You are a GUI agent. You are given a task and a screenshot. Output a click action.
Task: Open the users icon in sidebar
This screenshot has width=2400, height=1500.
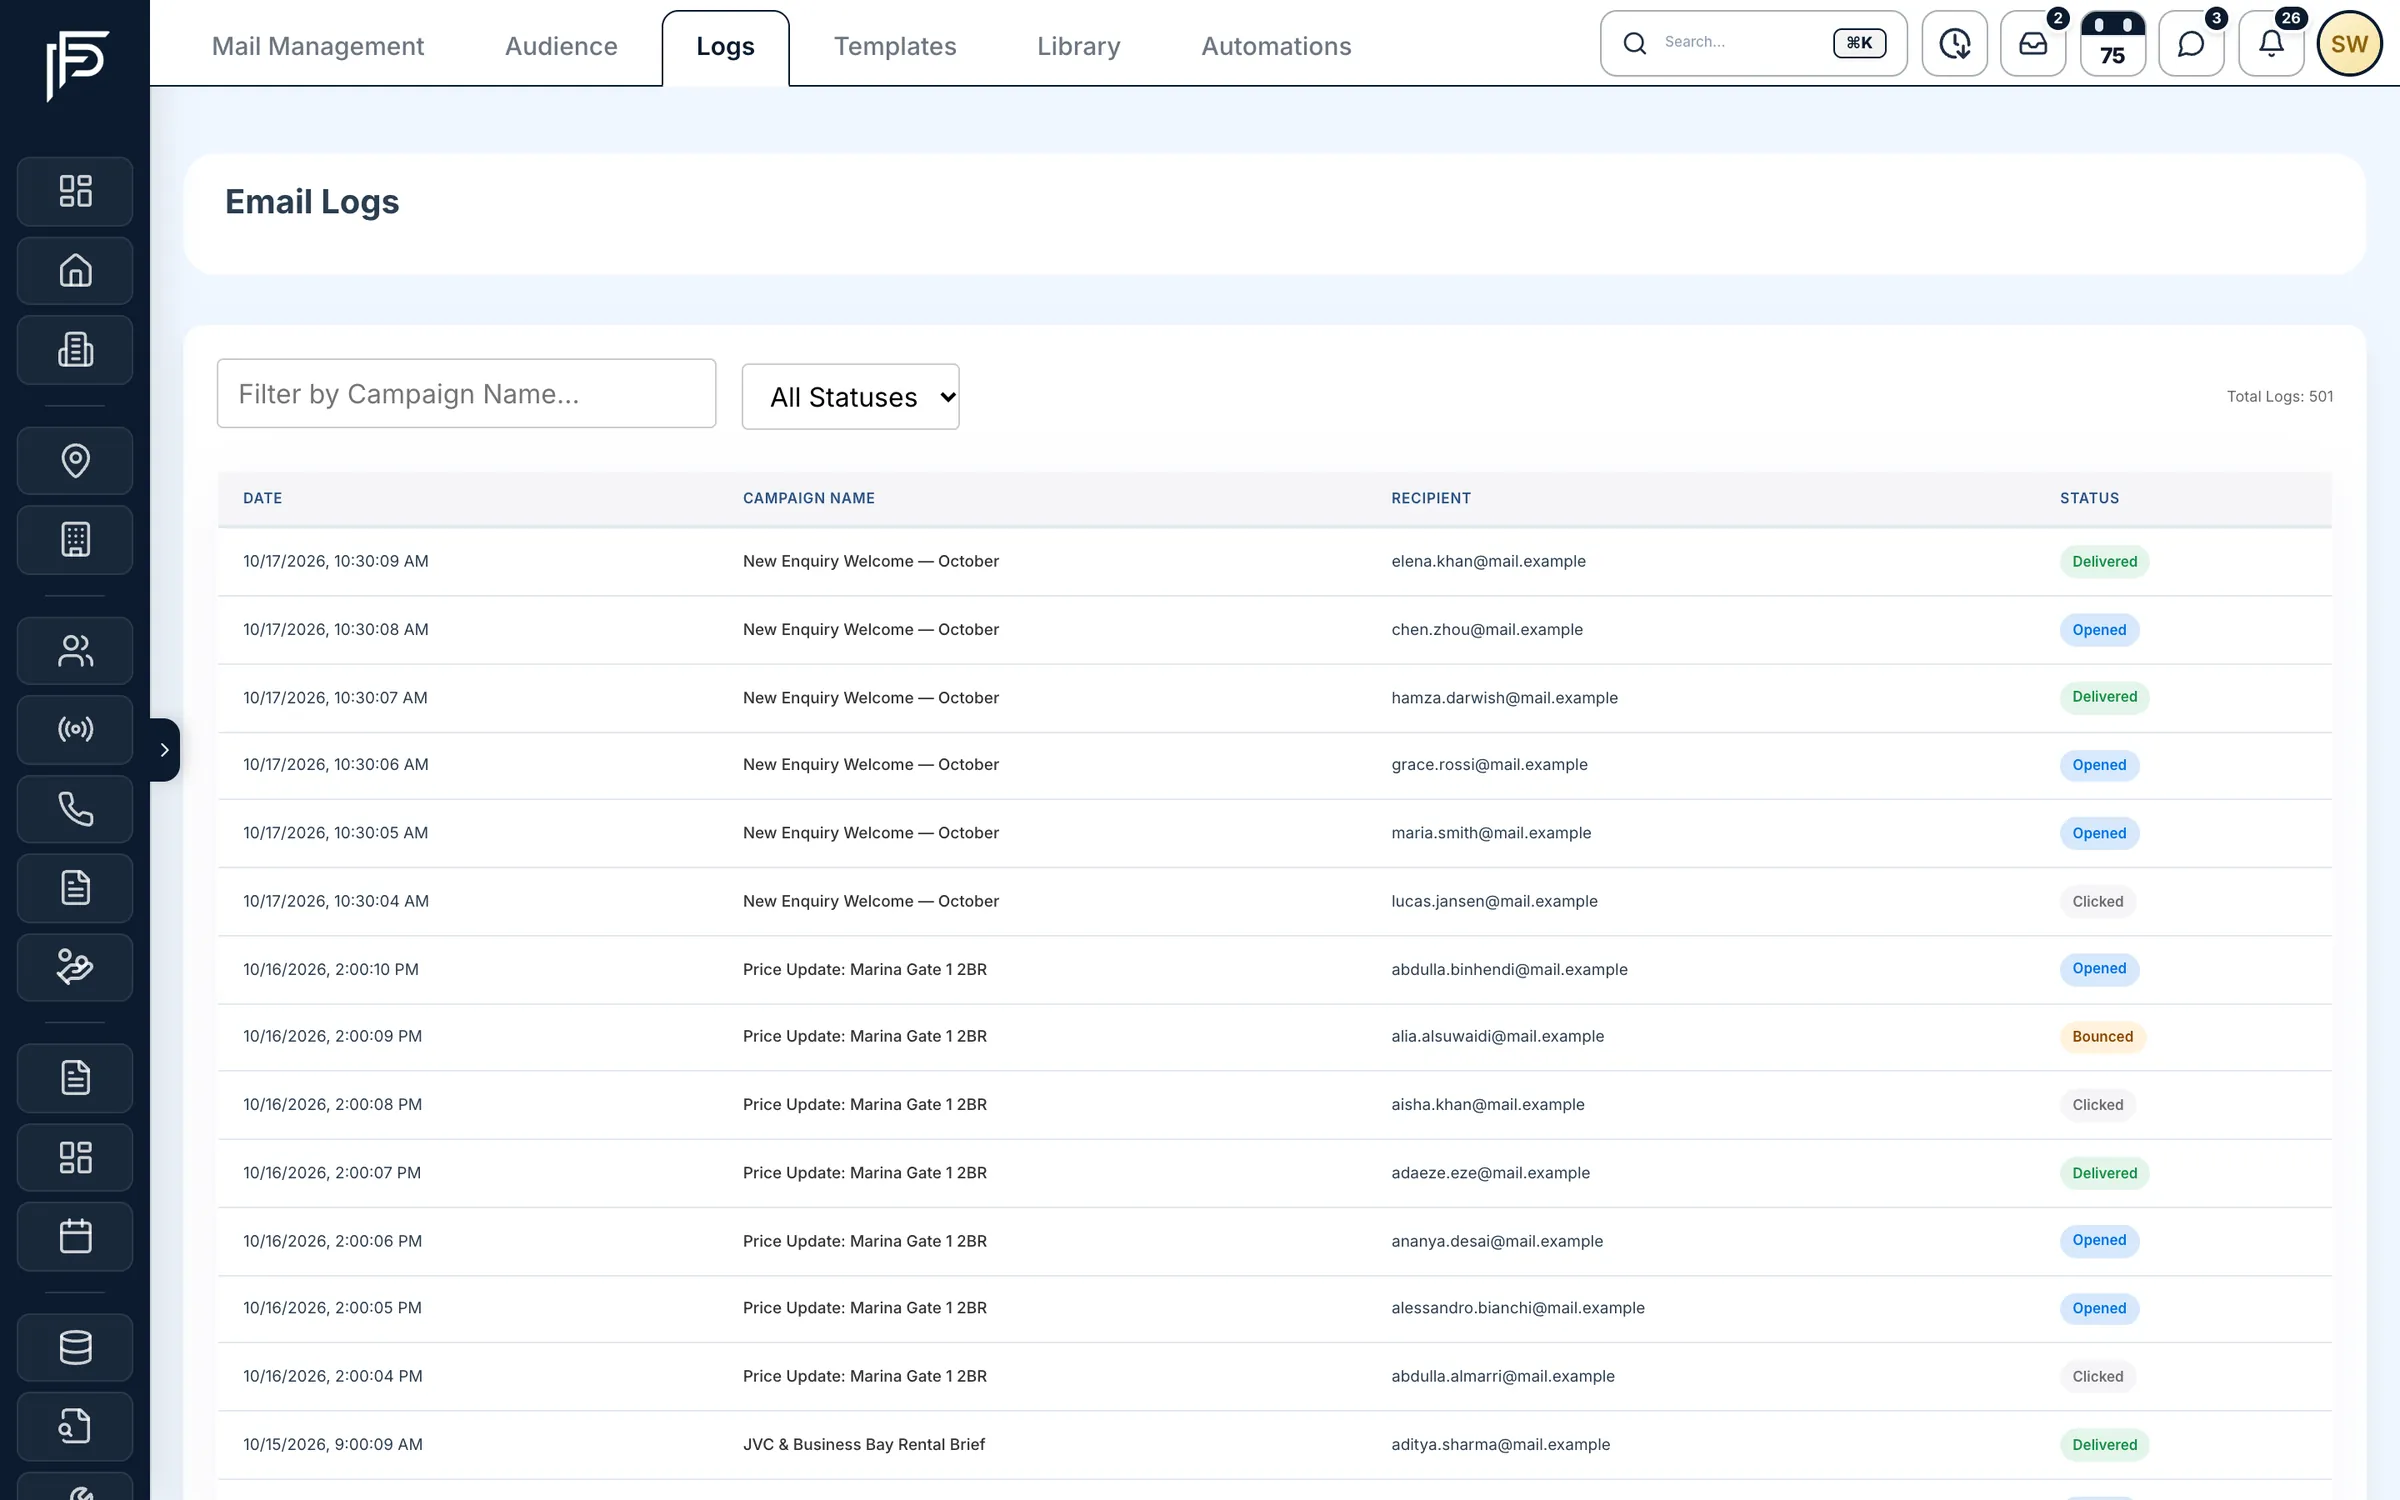pyautogui.click(x=75, y=651)
